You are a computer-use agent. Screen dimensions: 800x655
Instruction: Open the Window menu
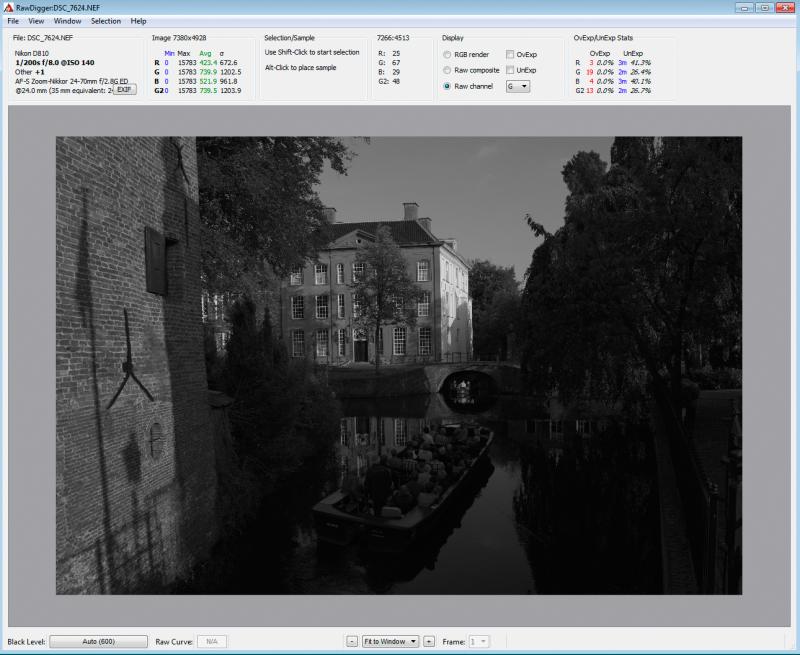pyautogui.click(x=67, y=21)
